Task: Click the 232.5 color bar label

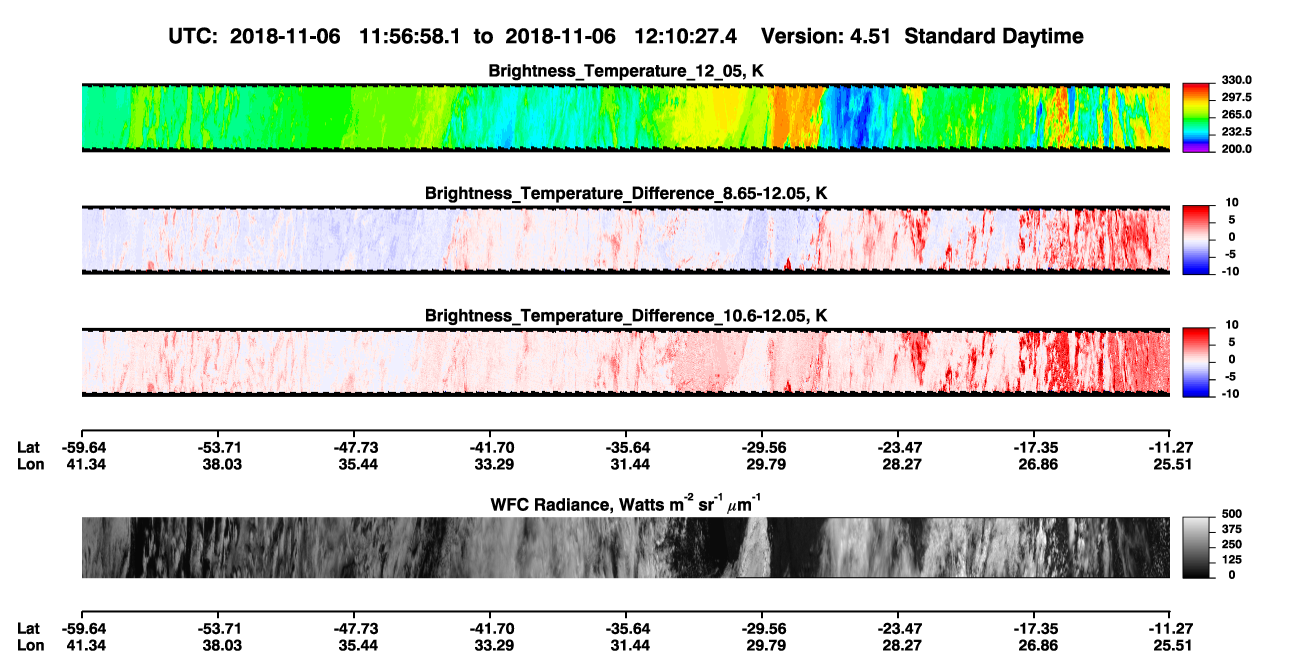Action: 1235,132
